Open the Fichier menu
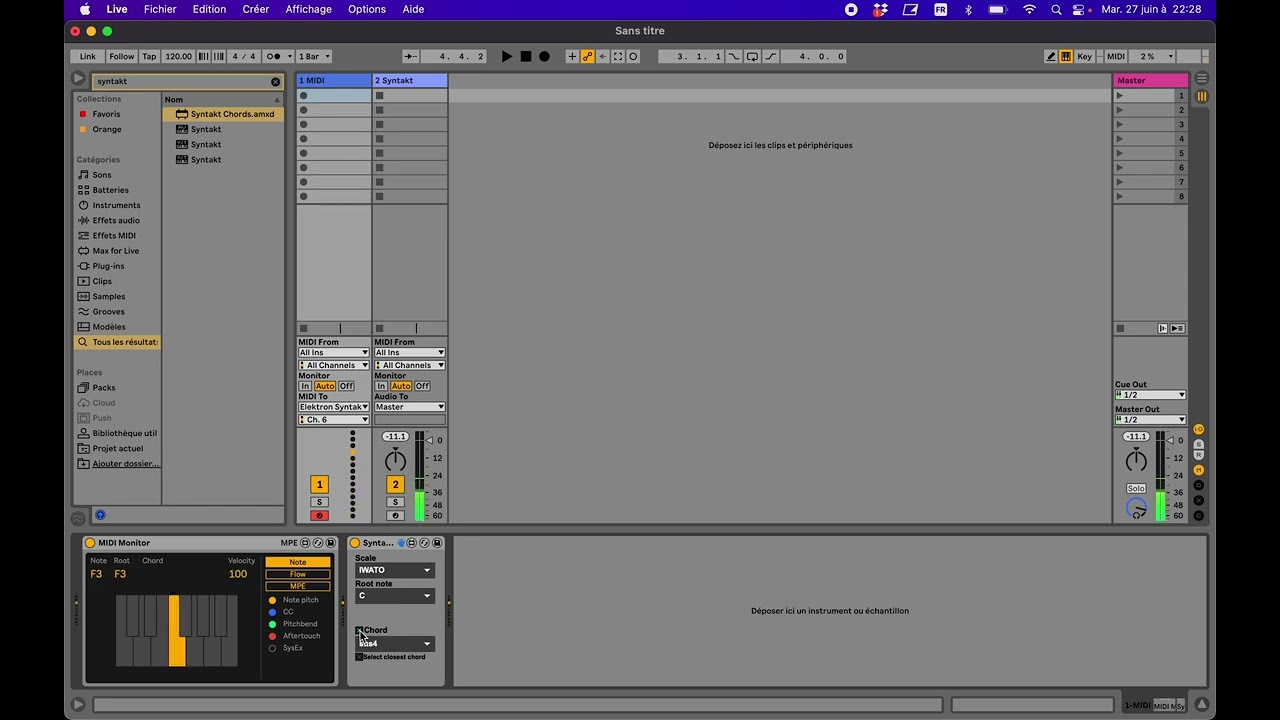This screenshot has width=1280, height=720. pyautogui.click(x=160, y=9)
